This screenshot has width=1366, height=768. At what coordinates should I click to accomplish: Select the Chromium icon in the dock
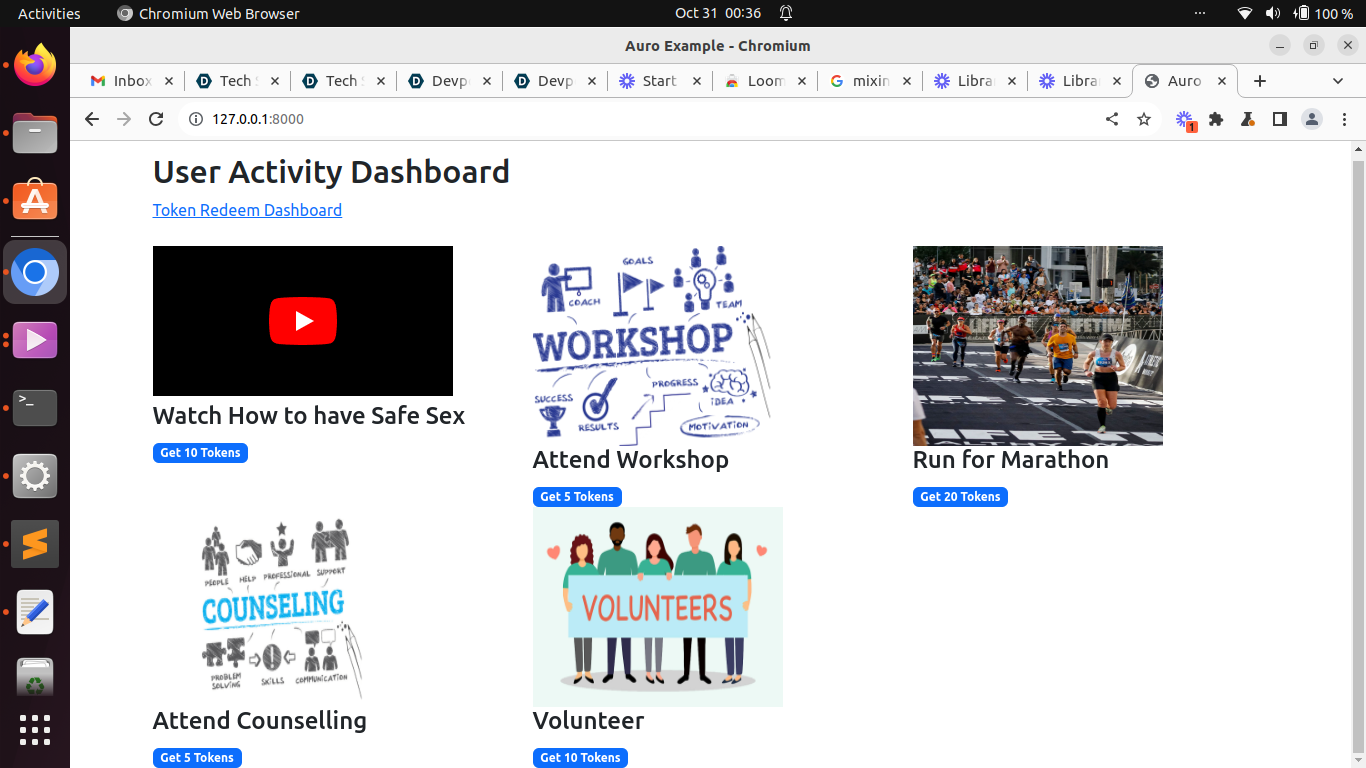[x=35, y=272]
